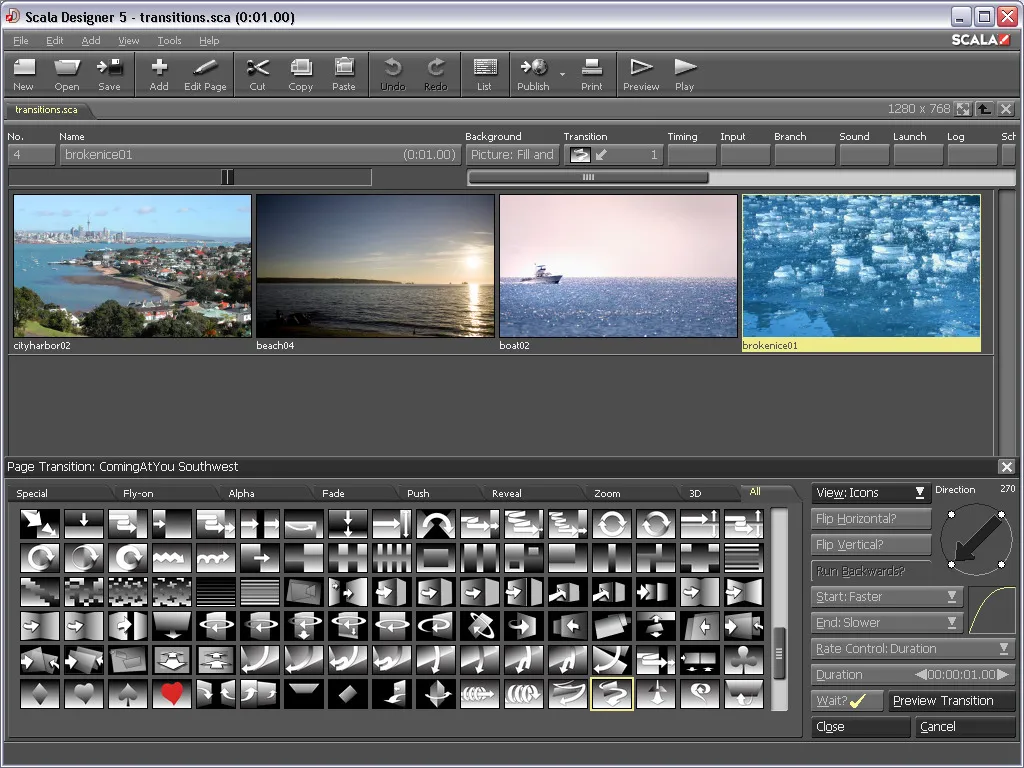Click the Preview Transition button

point(950,701)
